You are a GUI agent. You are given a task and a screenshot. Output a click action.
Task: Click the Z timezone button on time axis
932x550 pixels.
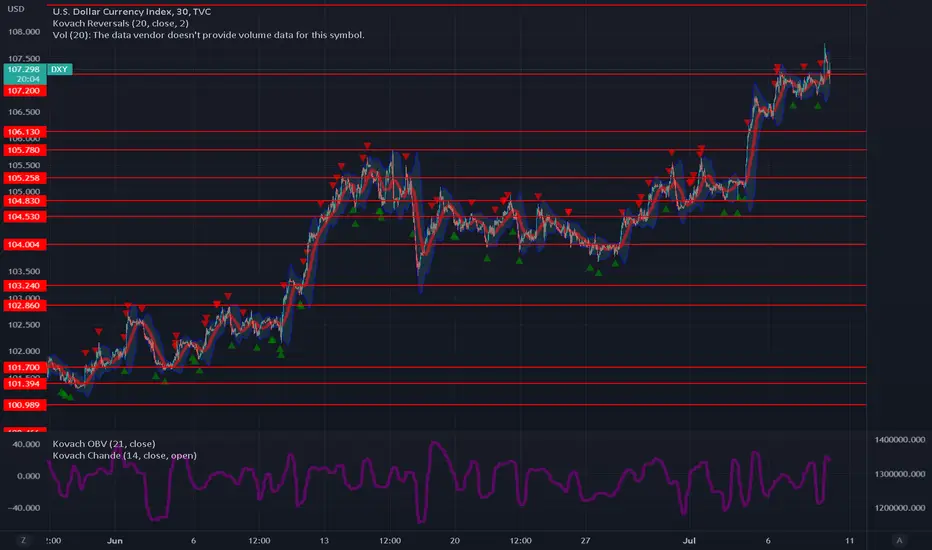tap(23, 540)
